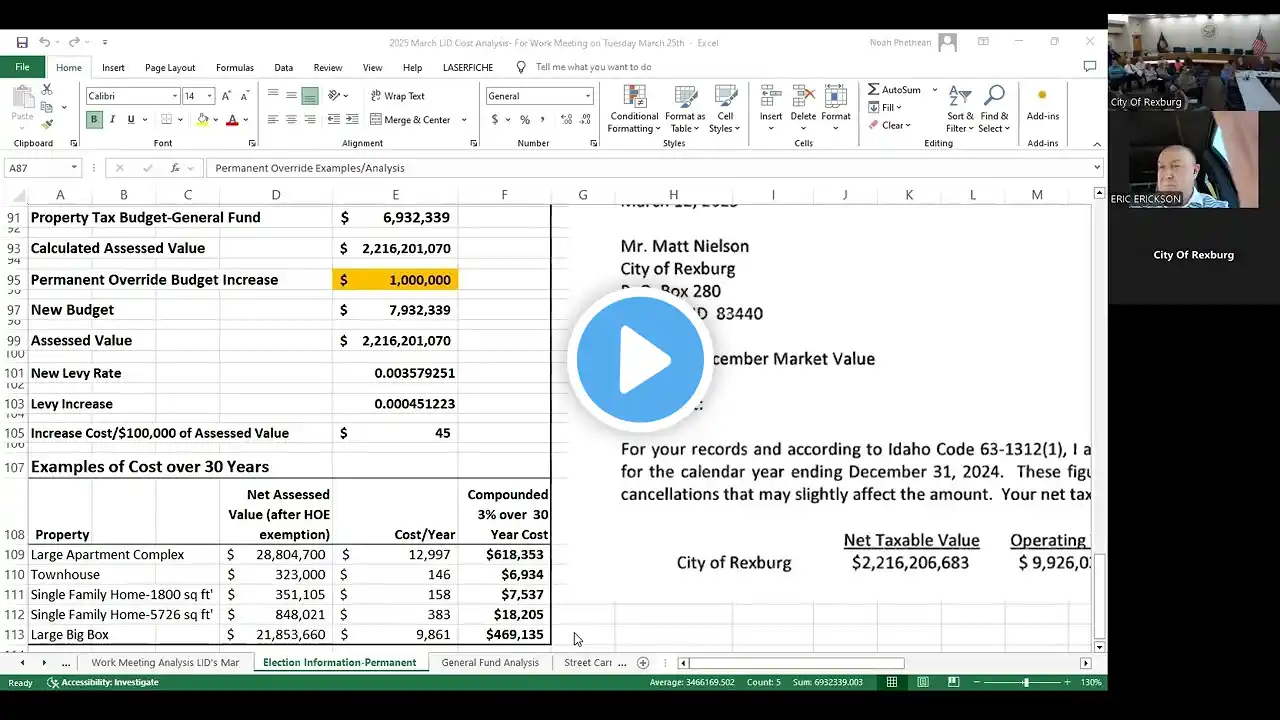Toggle Bold formatting
The height and width of the screenshot is (720, 1280).
(x=94, y=119)
